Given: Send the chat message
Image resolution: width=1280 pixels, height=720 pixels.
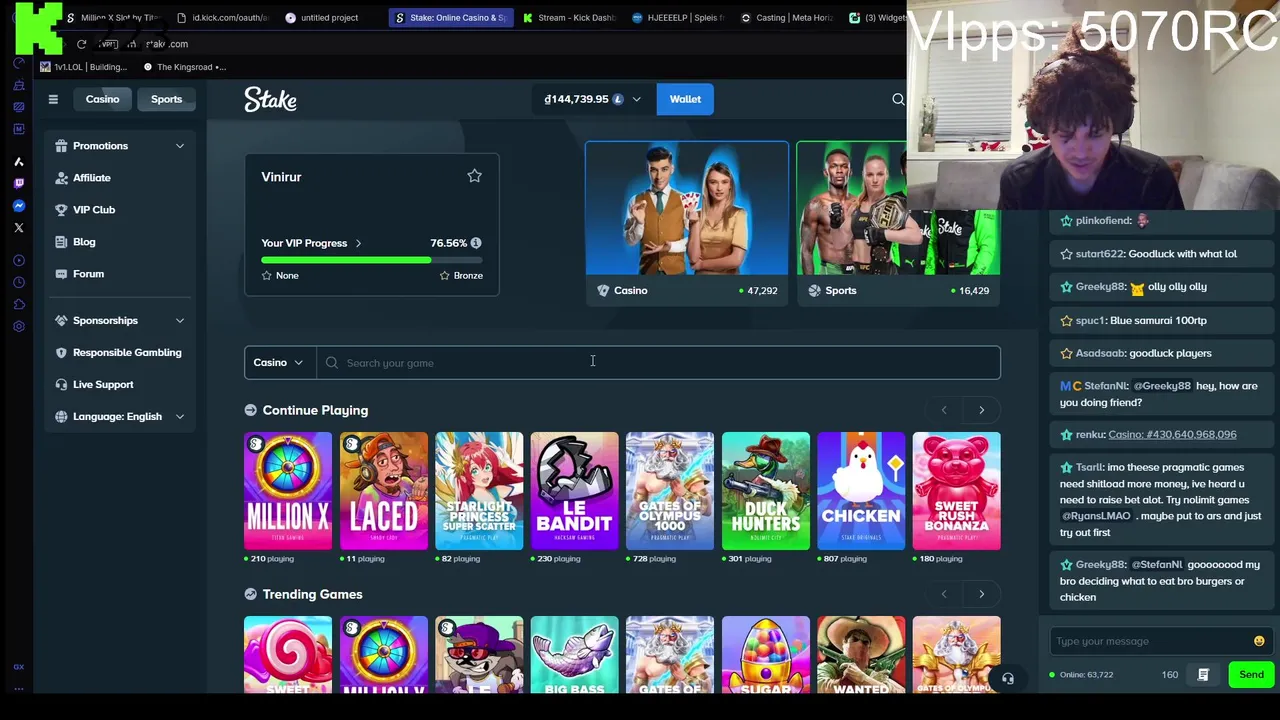Looking at the screenshot, I should pyautogui.click(x=1251, y=675).
